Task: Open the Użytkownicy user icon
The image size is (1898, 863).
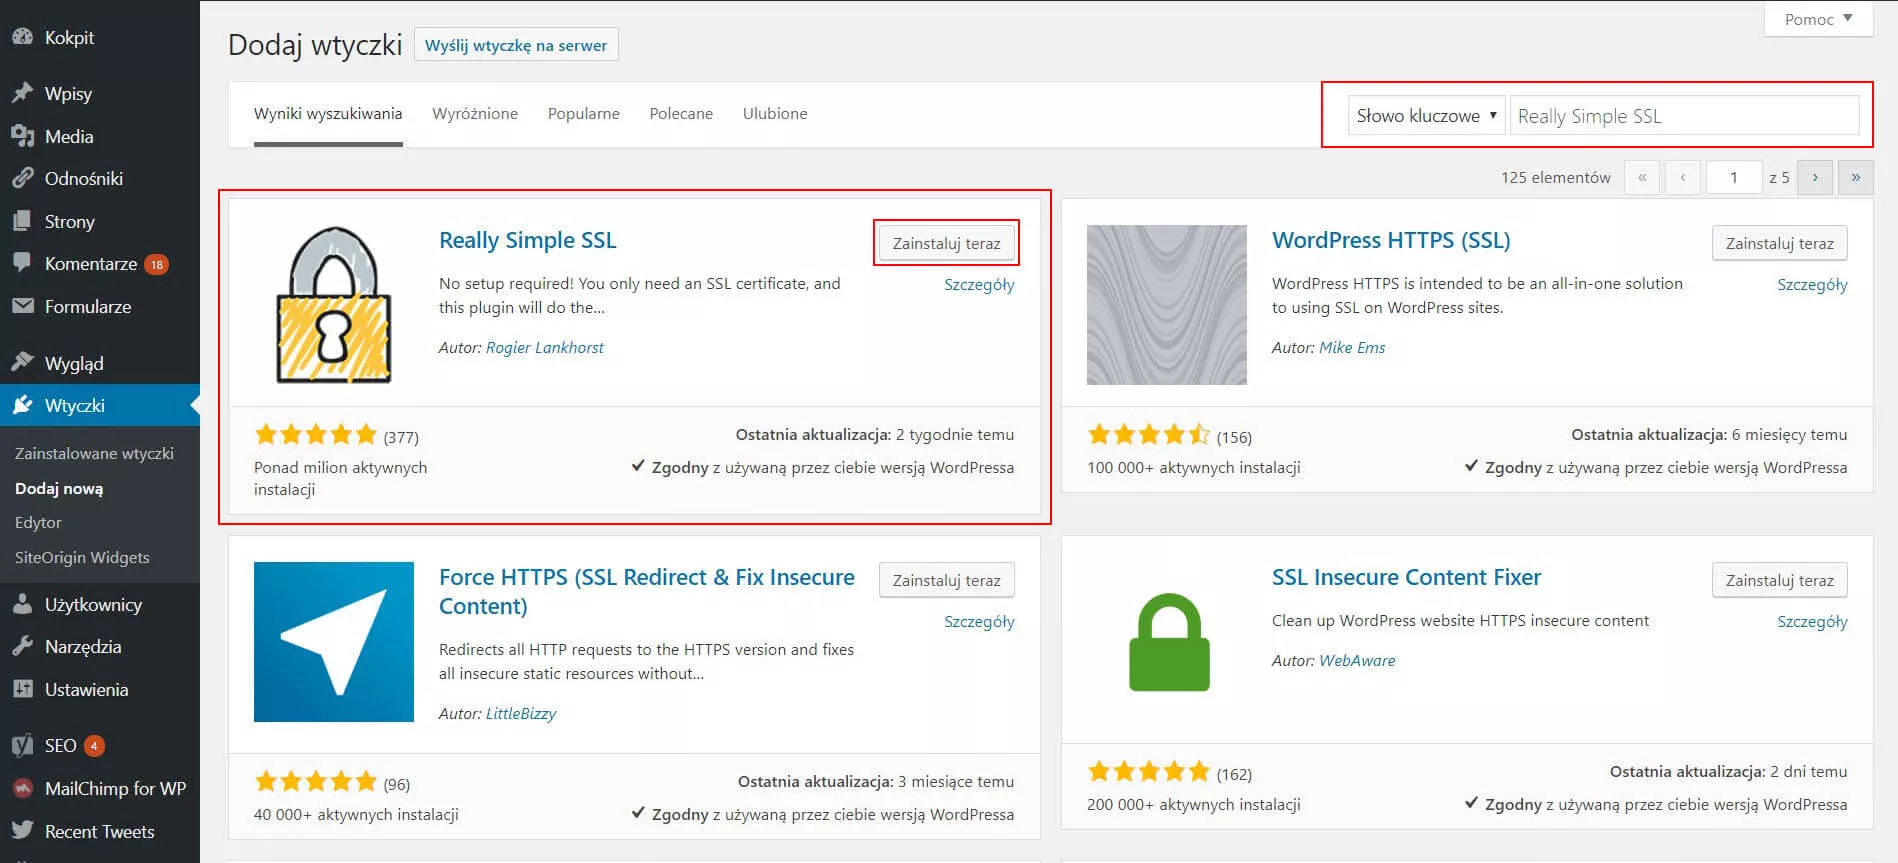Action: [22, 604]
